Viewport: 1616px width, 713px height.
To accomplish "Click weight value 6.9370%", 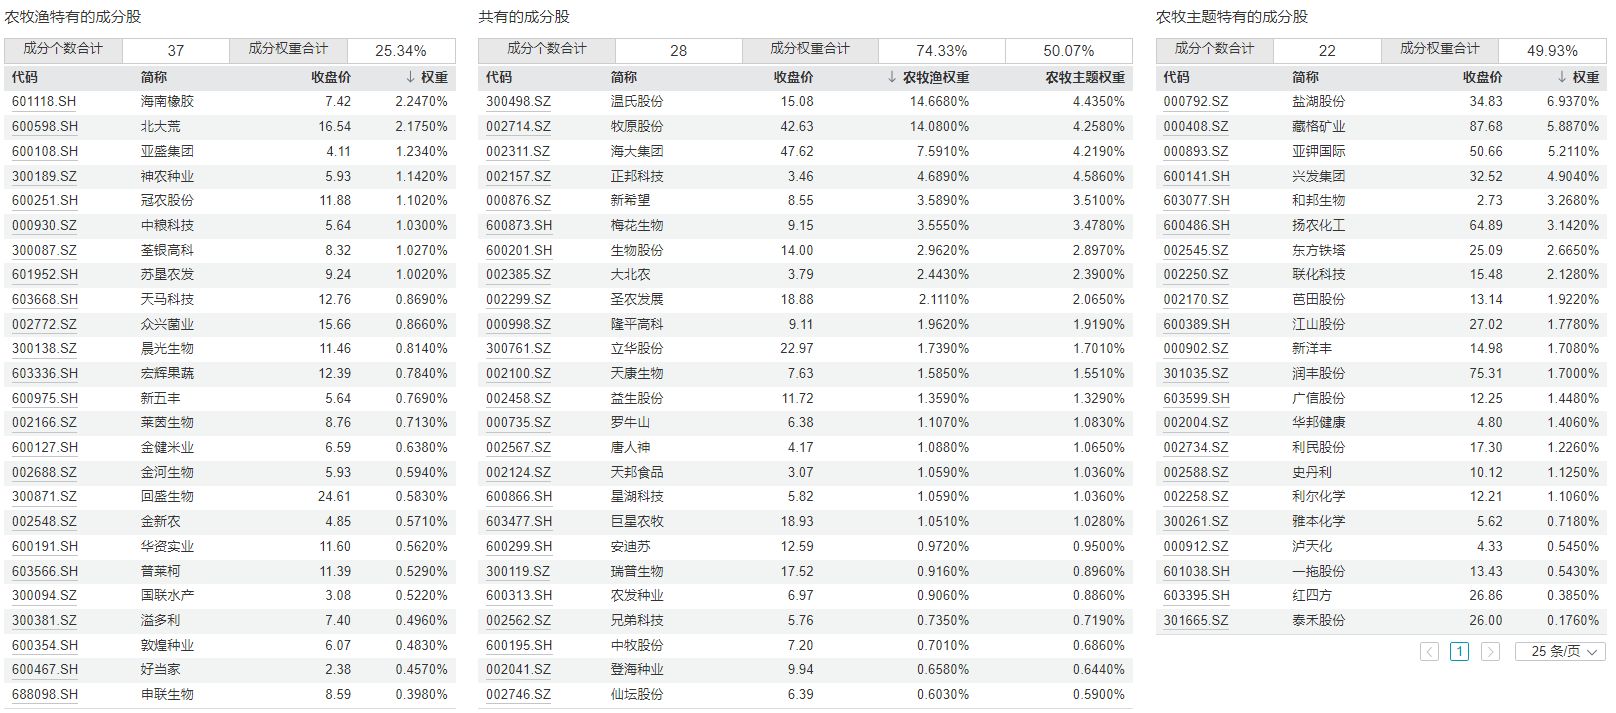I will click(1573, 102).
